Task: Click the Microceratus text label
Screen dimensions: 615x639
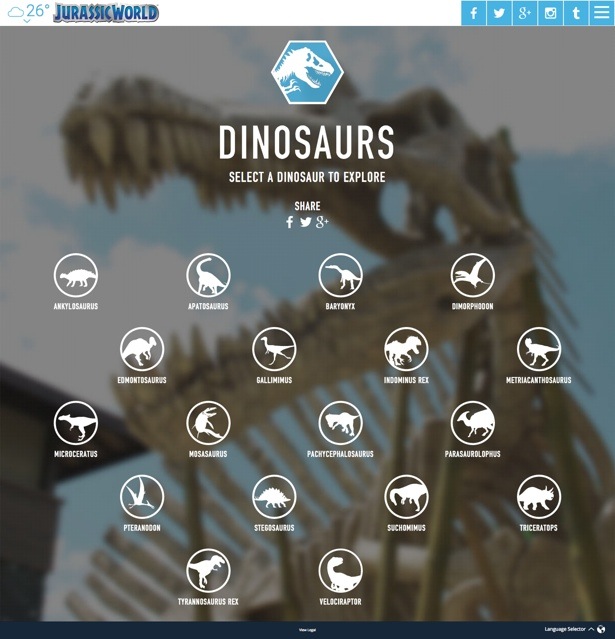Action: click(76, 454)
